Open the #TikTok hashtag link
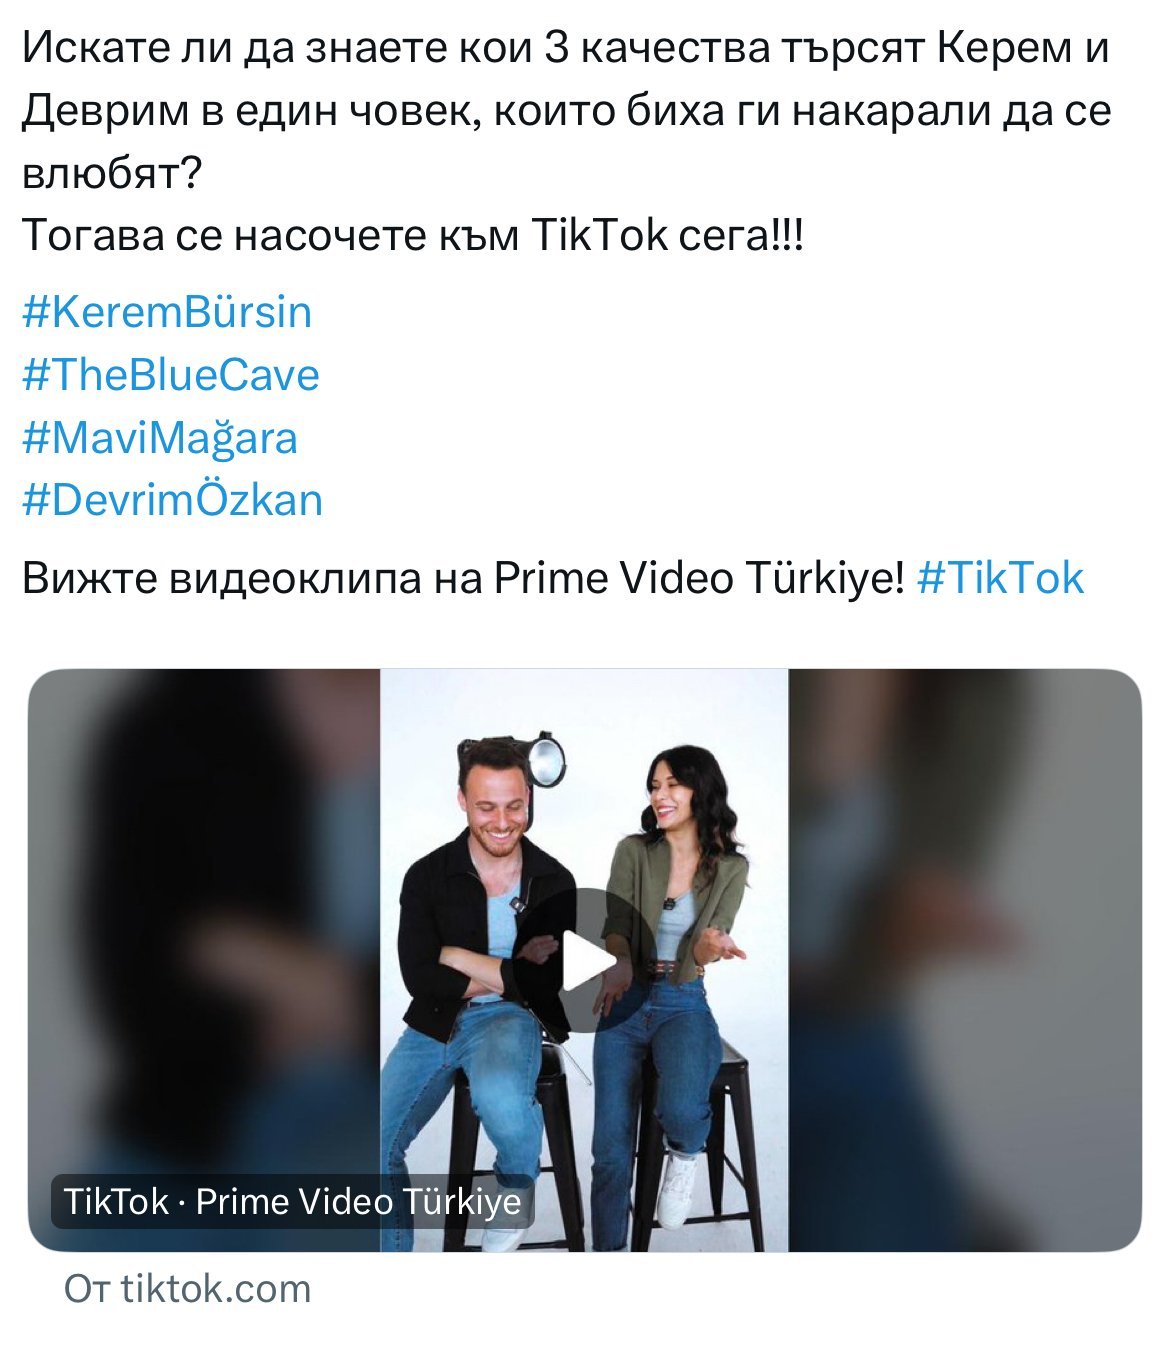1170x1363 pixels. [1000, 578]
